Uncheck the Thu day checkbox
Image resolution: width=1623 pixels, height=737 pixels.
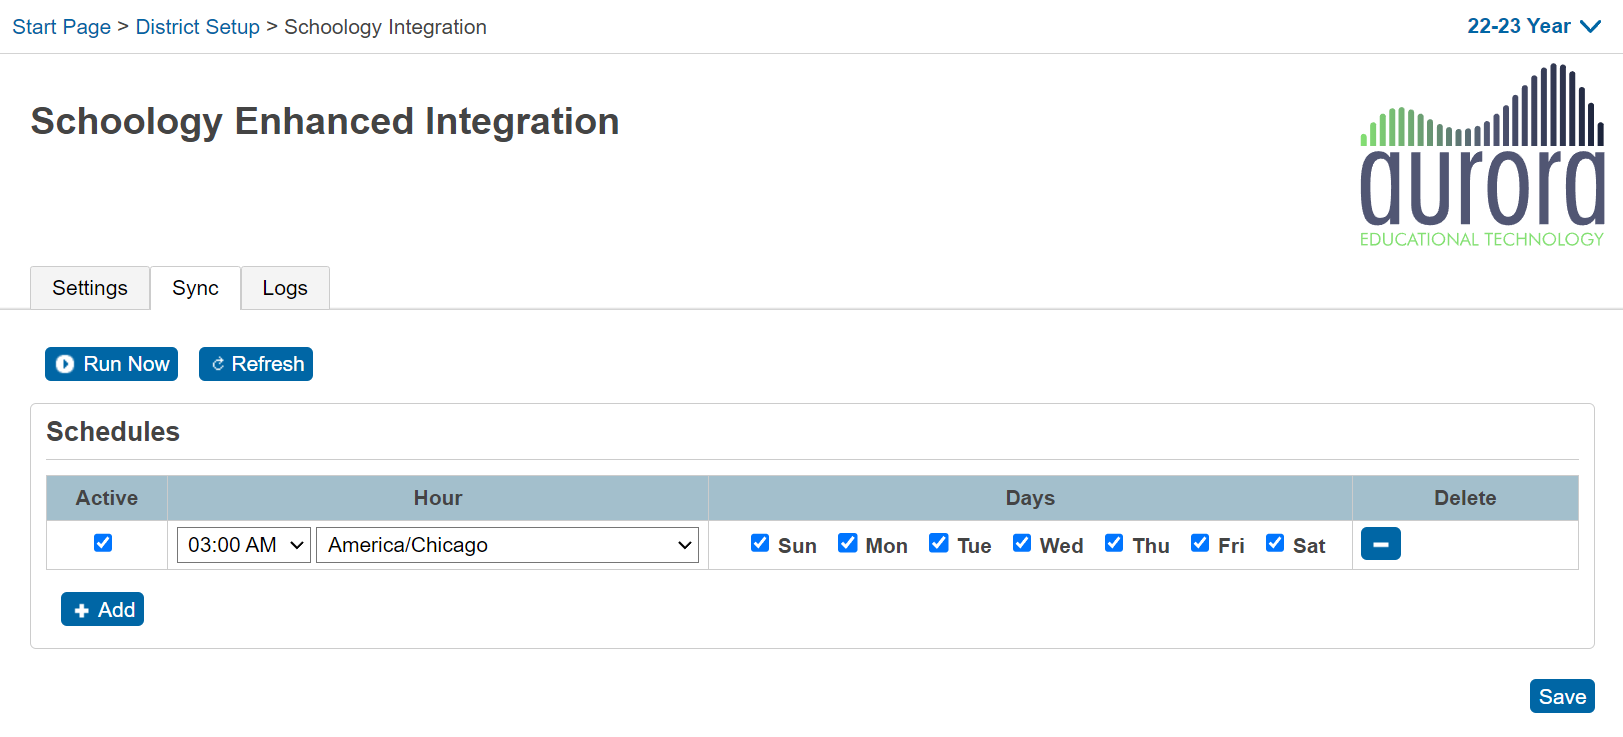(x=1114, y=543)
